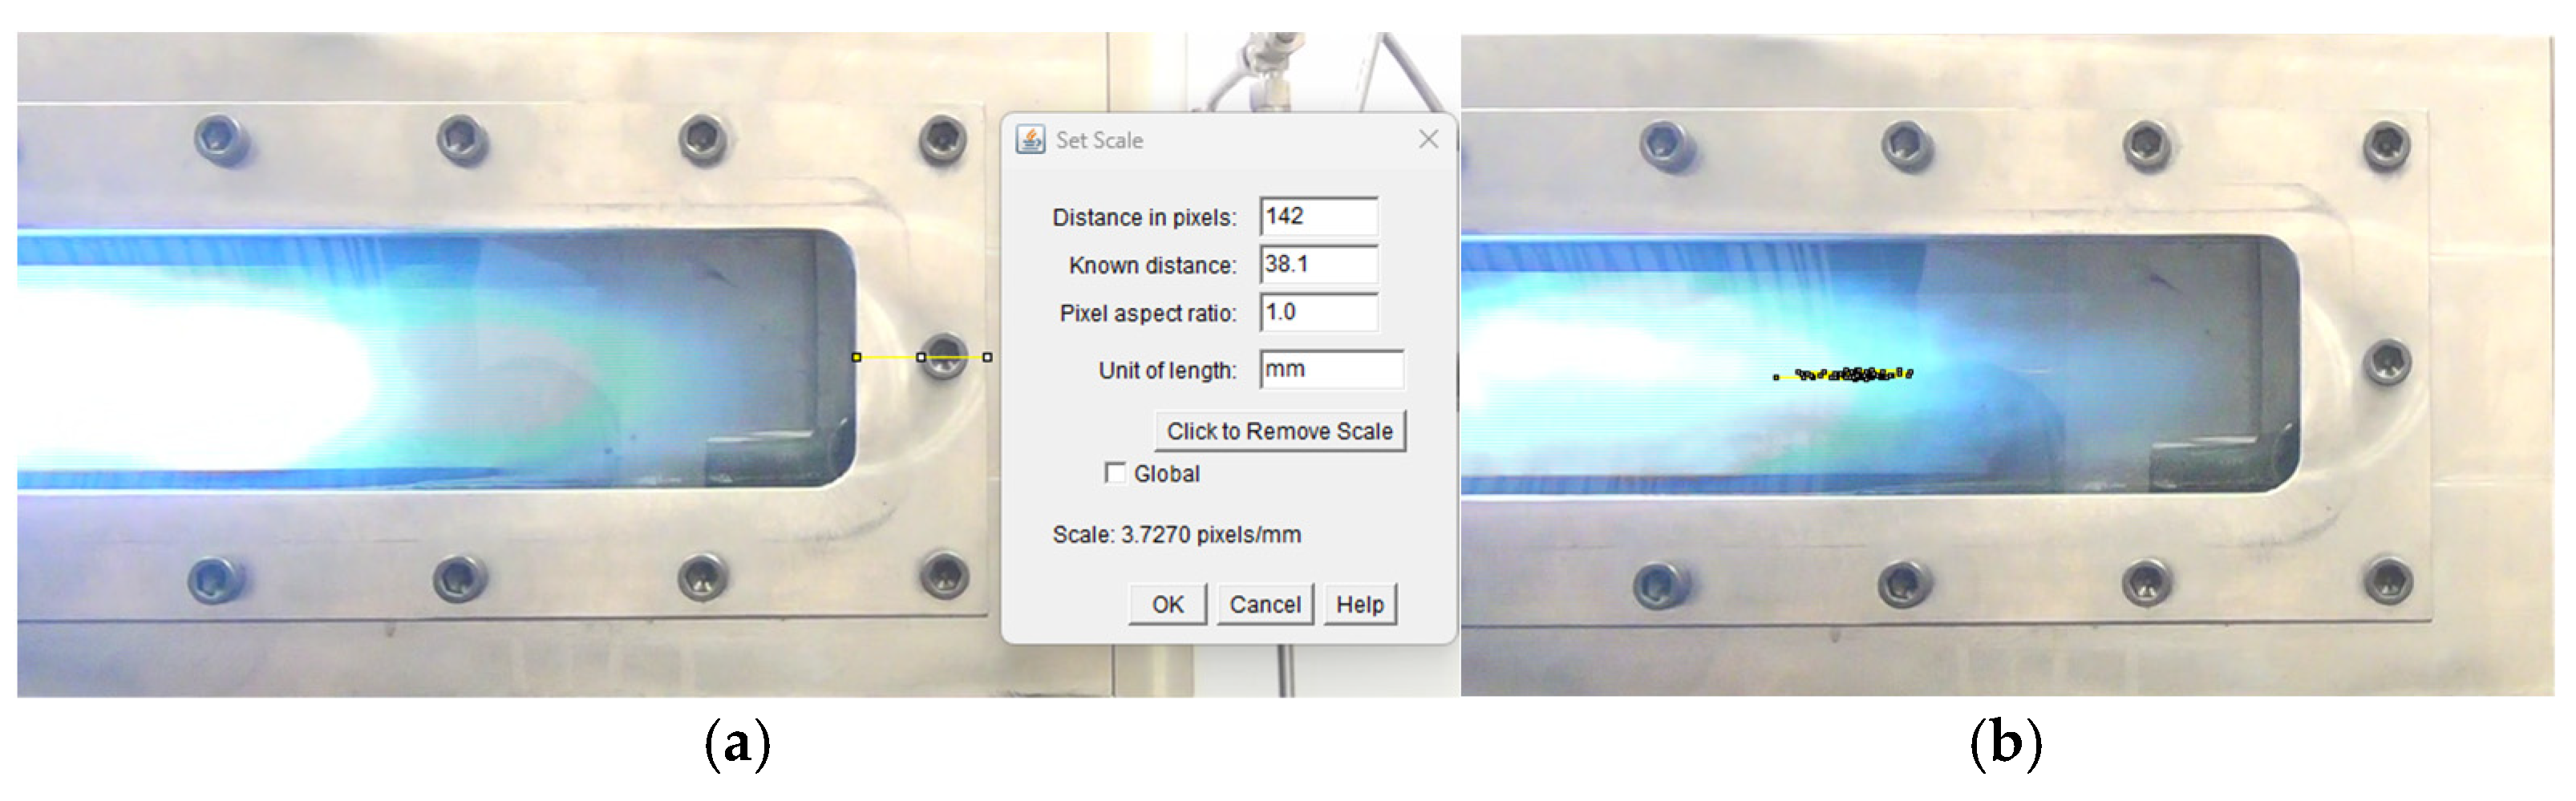
Task: Close the Set Scale dialog window
Action: 1428,139
